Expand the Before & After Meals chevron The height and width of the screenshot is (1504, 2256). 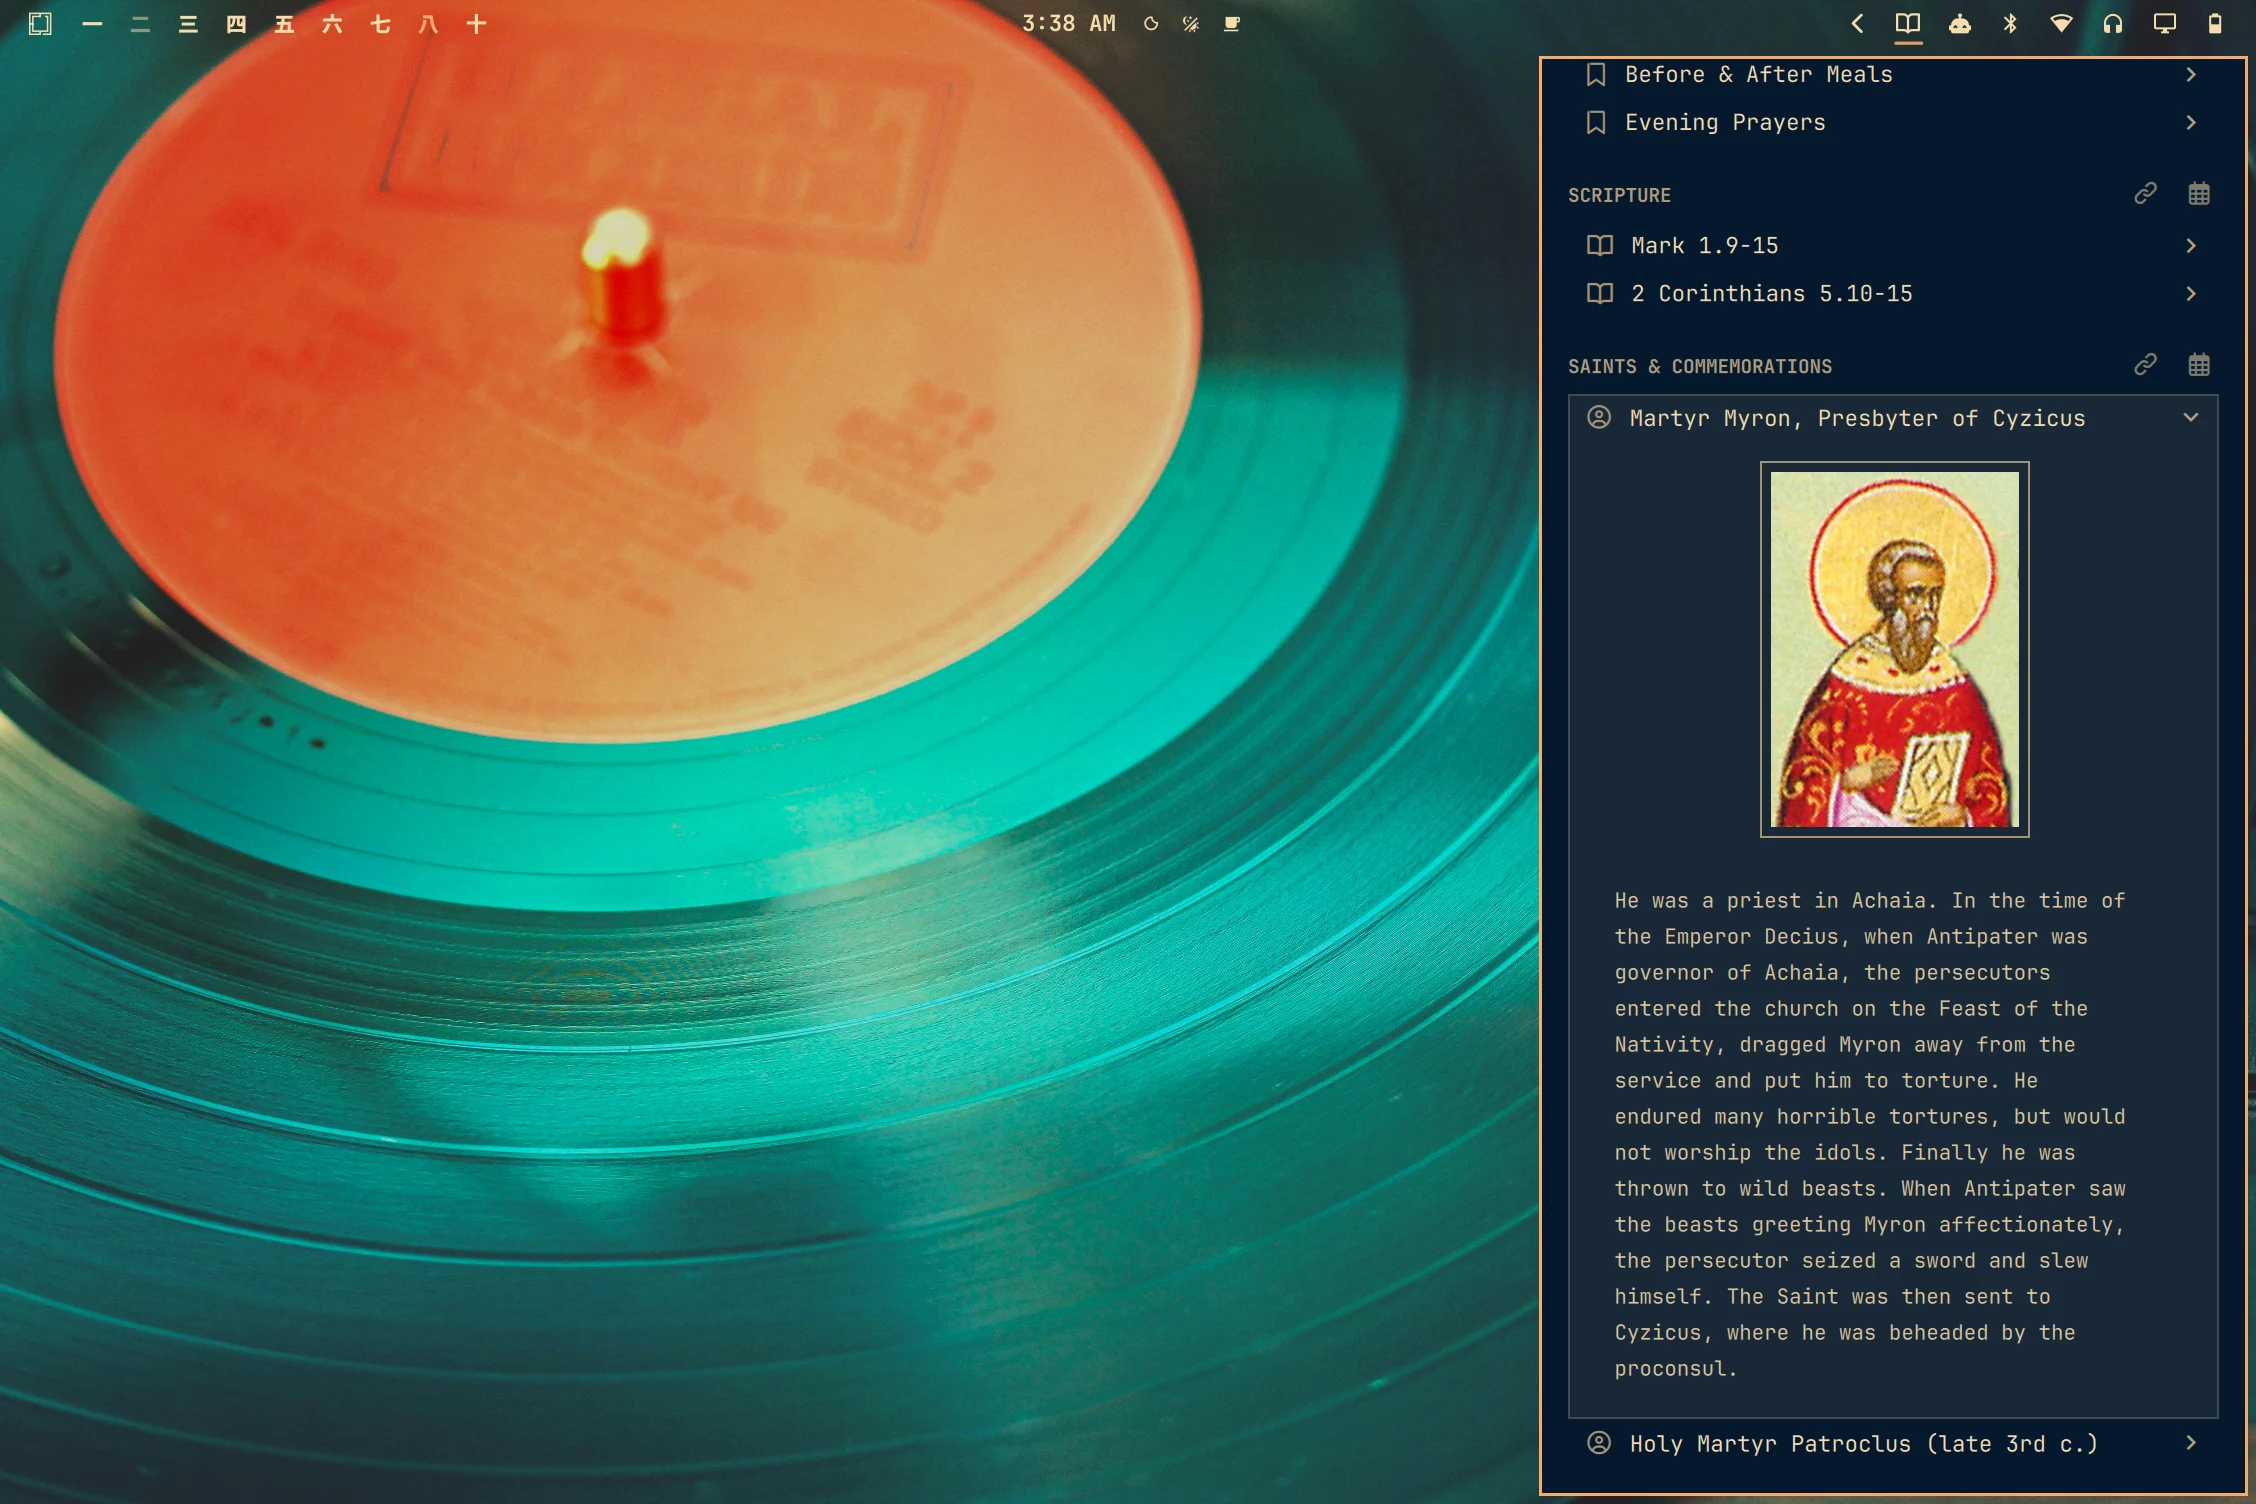2191,74
